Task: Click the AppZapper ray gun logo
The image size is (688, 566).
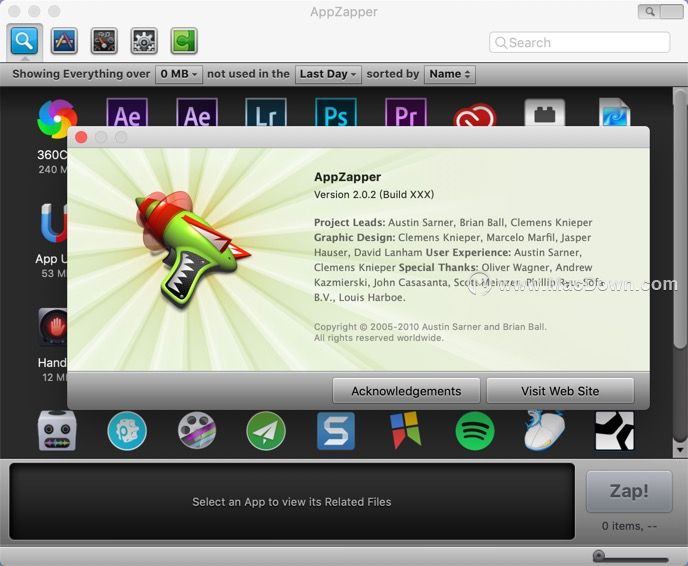Action: click(192, 250)
